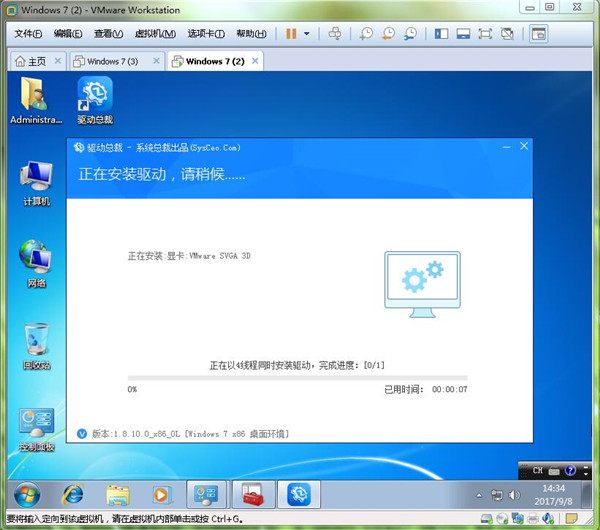Click VMware sound card status icon
600x530 pixels.
point(548,519)
